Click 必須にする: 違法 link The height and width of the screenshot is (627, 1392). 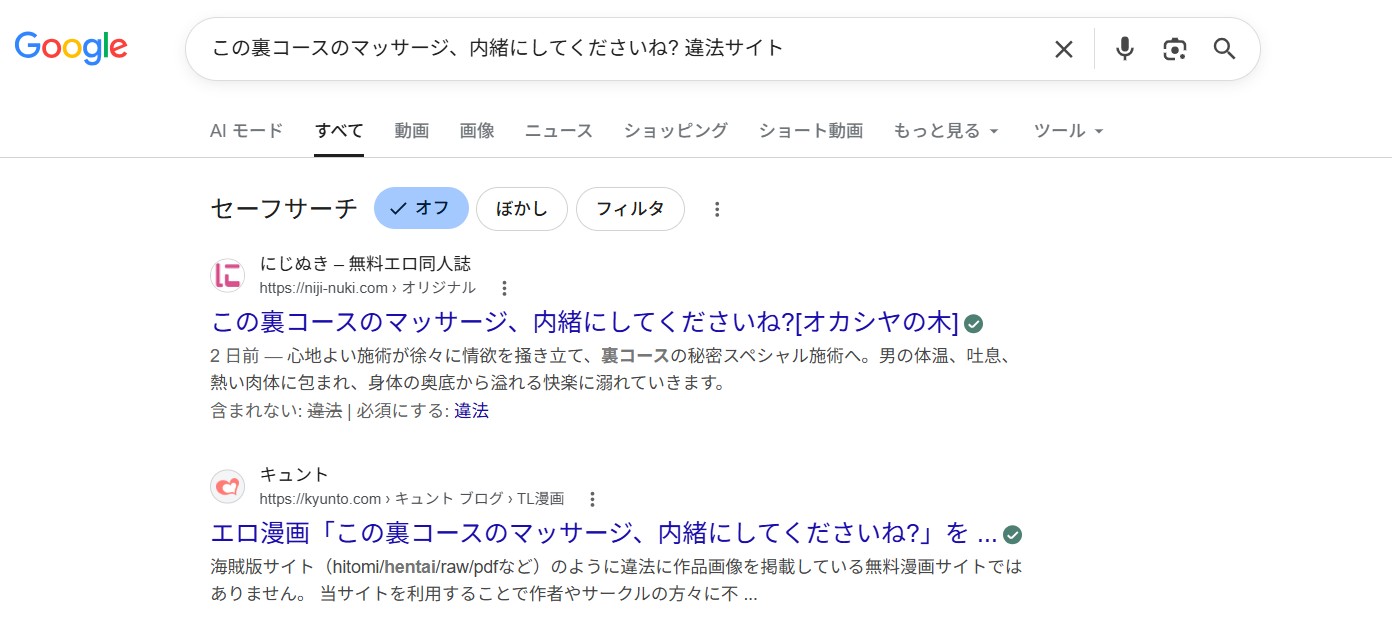coord(471,411)
